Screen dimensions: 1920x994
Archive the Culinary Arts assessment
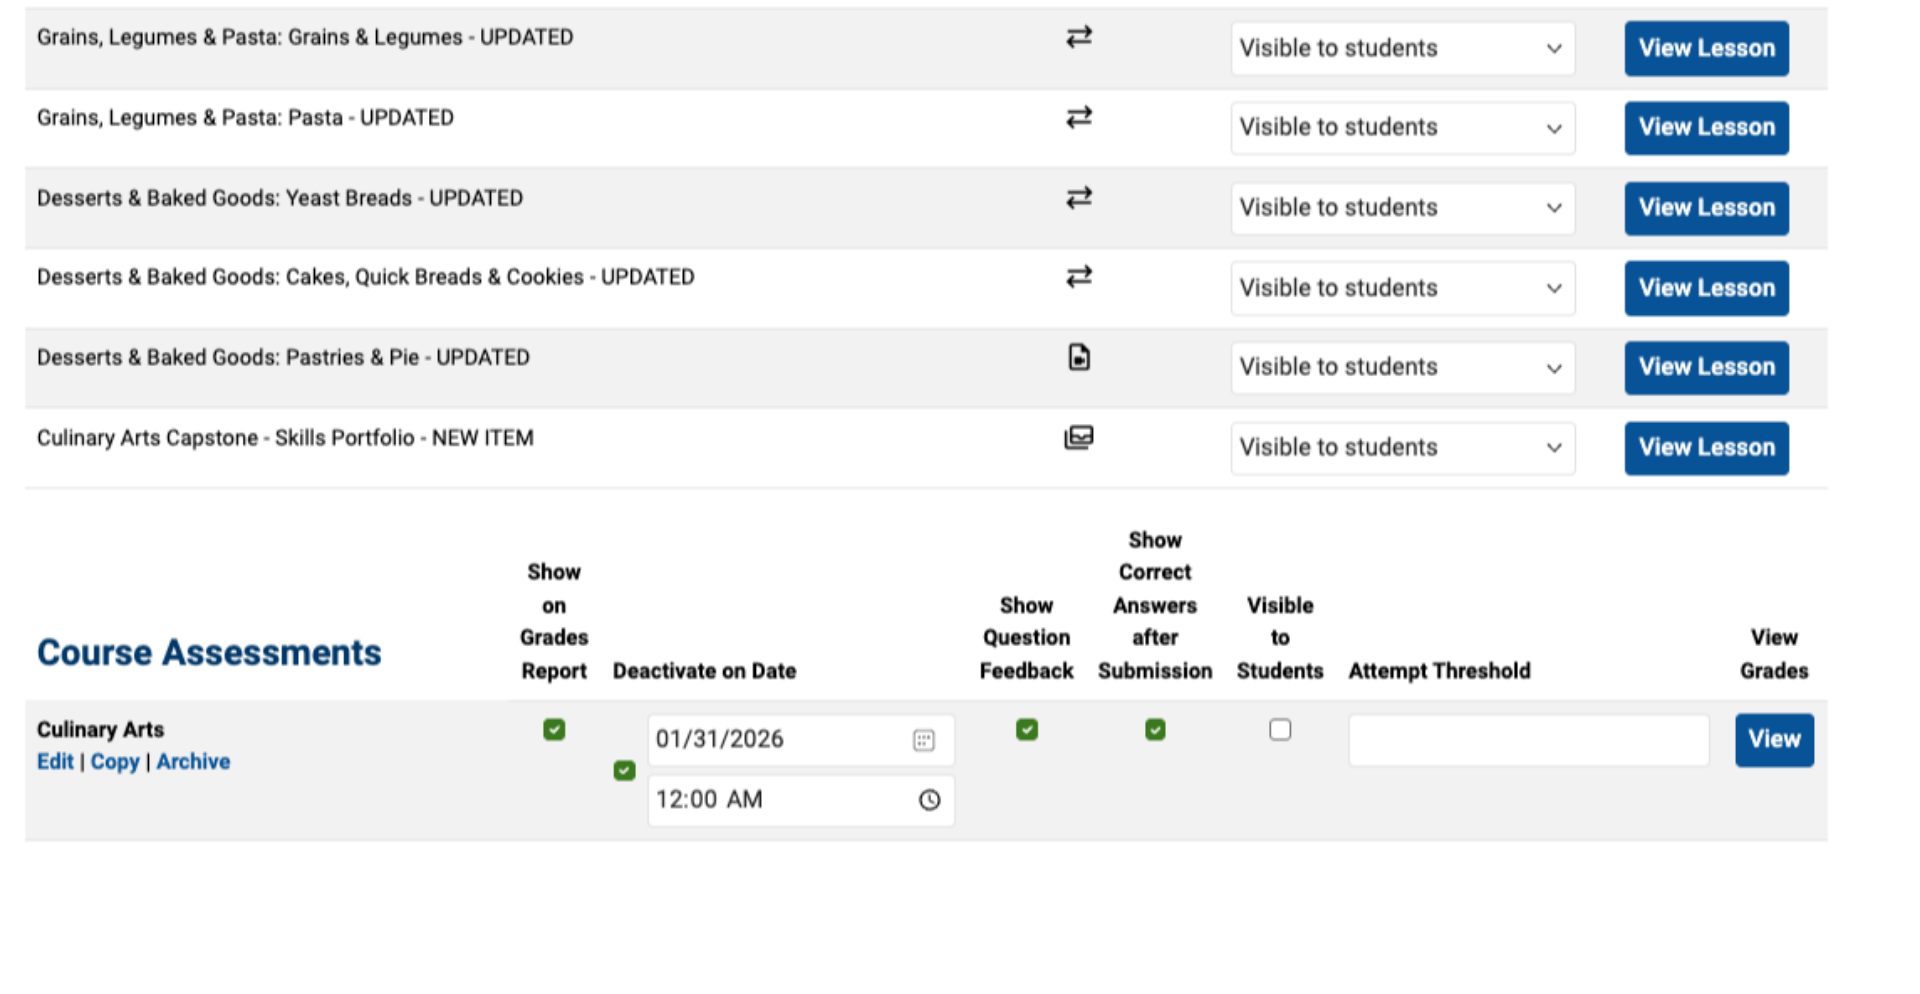click(x=193, y=761)
